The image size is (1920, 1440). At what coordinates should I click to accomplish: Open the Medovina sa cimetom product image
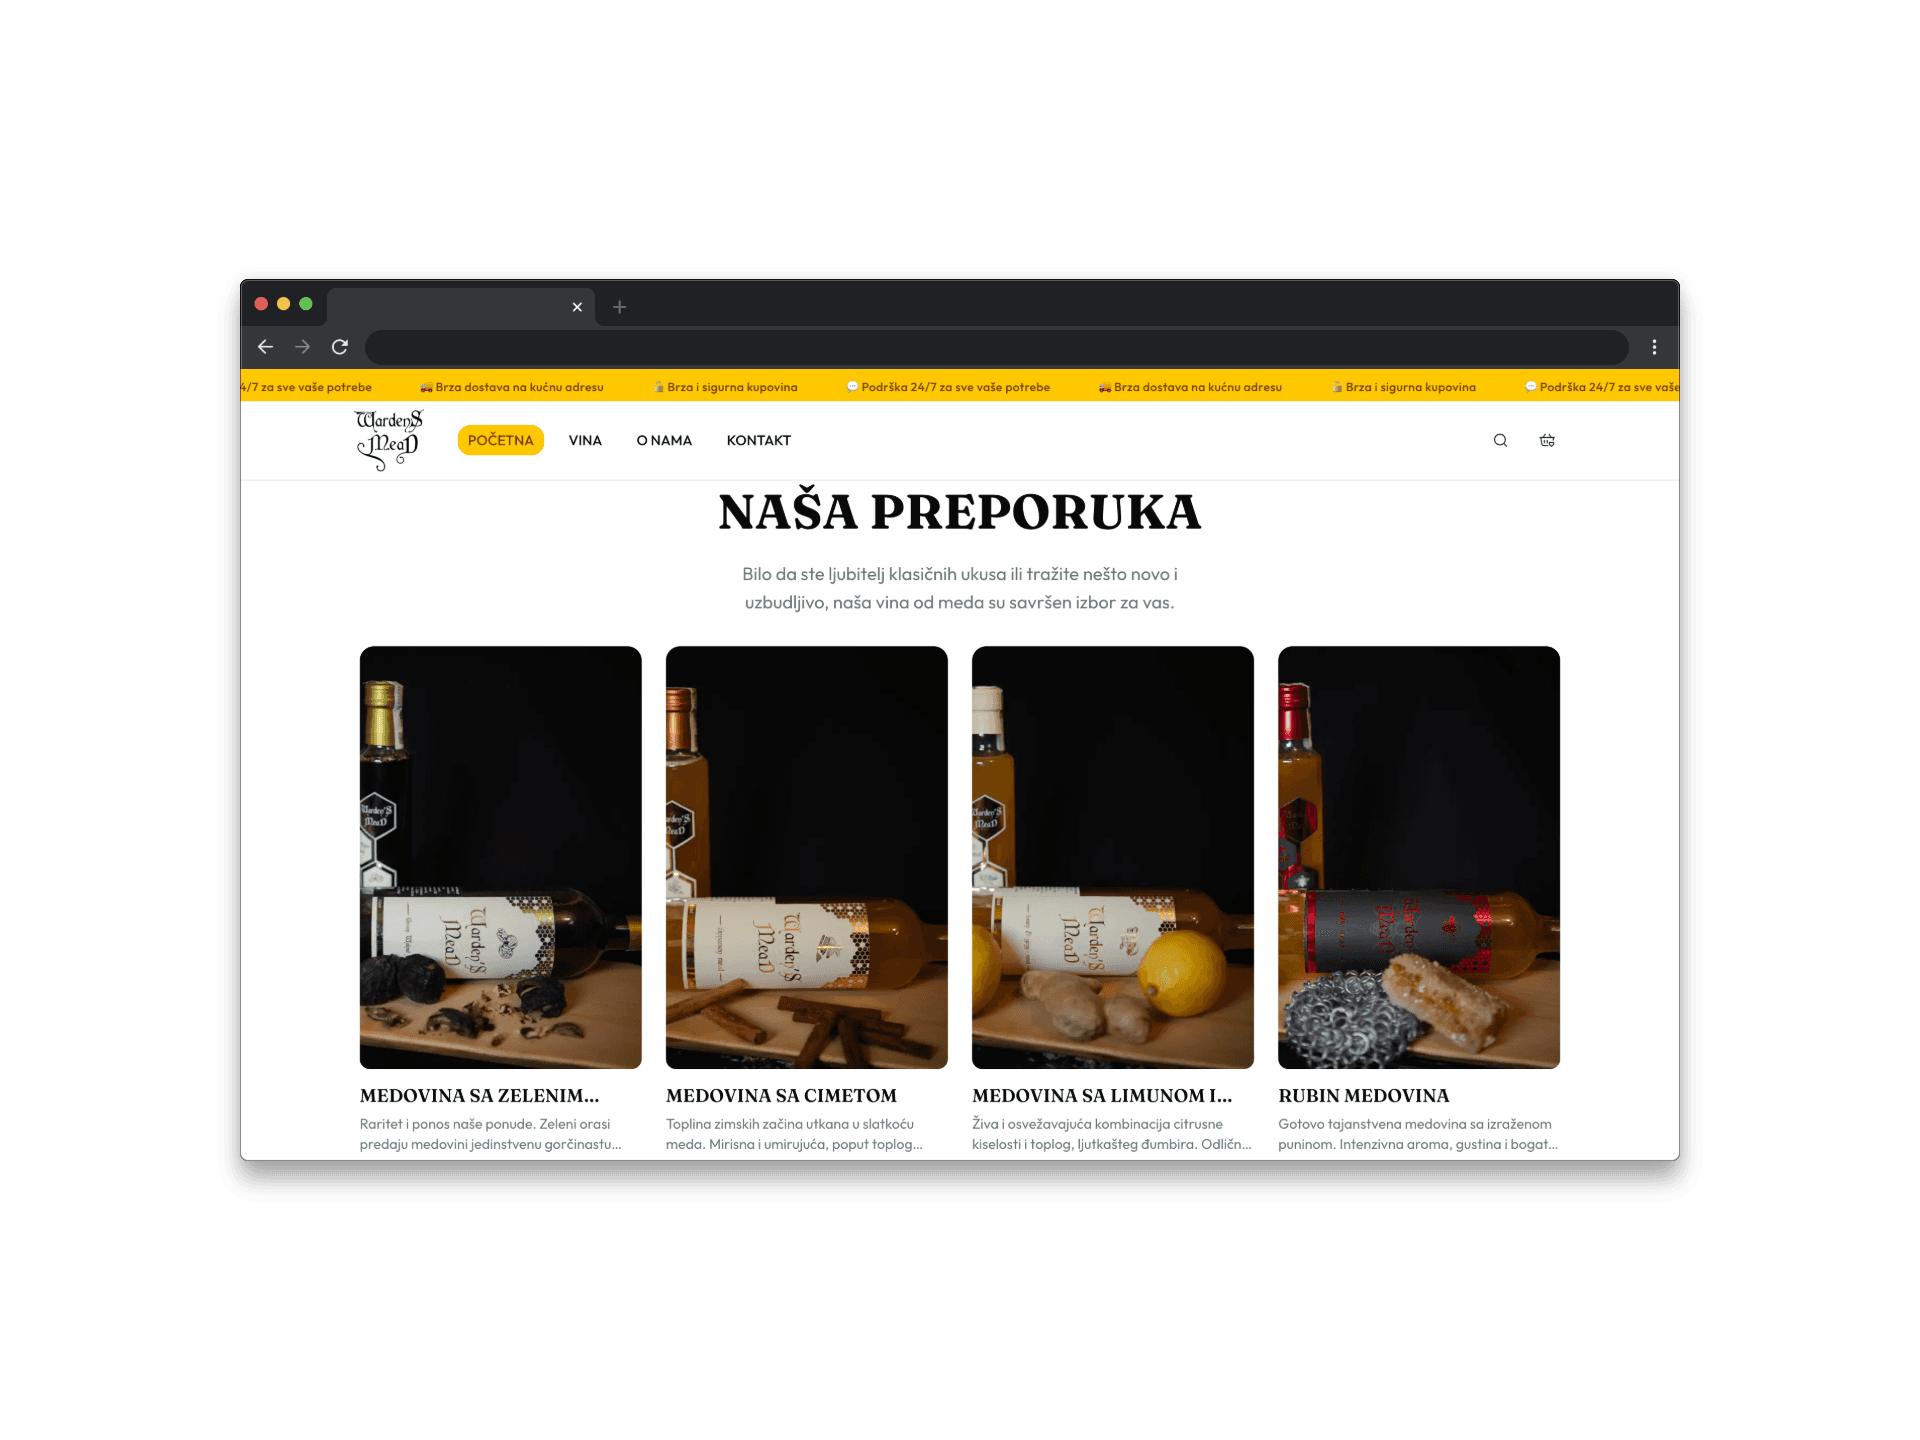pos(807,857)
